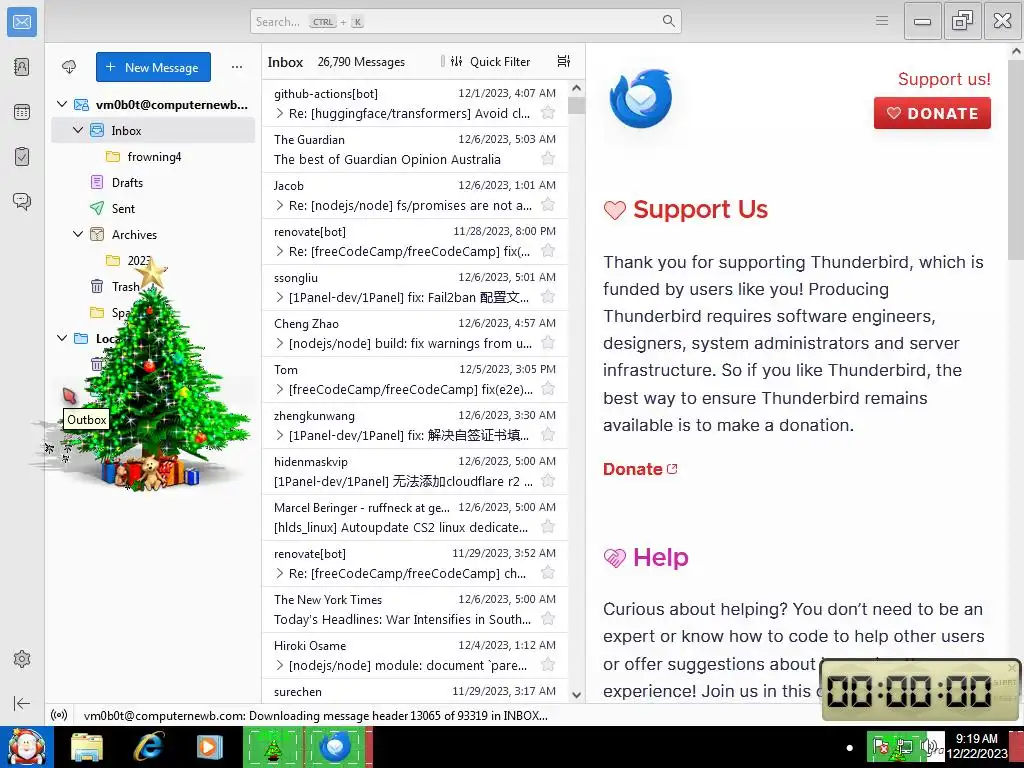Expand Jacob's nodejs/node thread
Screen dimensions: 1024x768
pyautogui.click(x=280, y=205)
